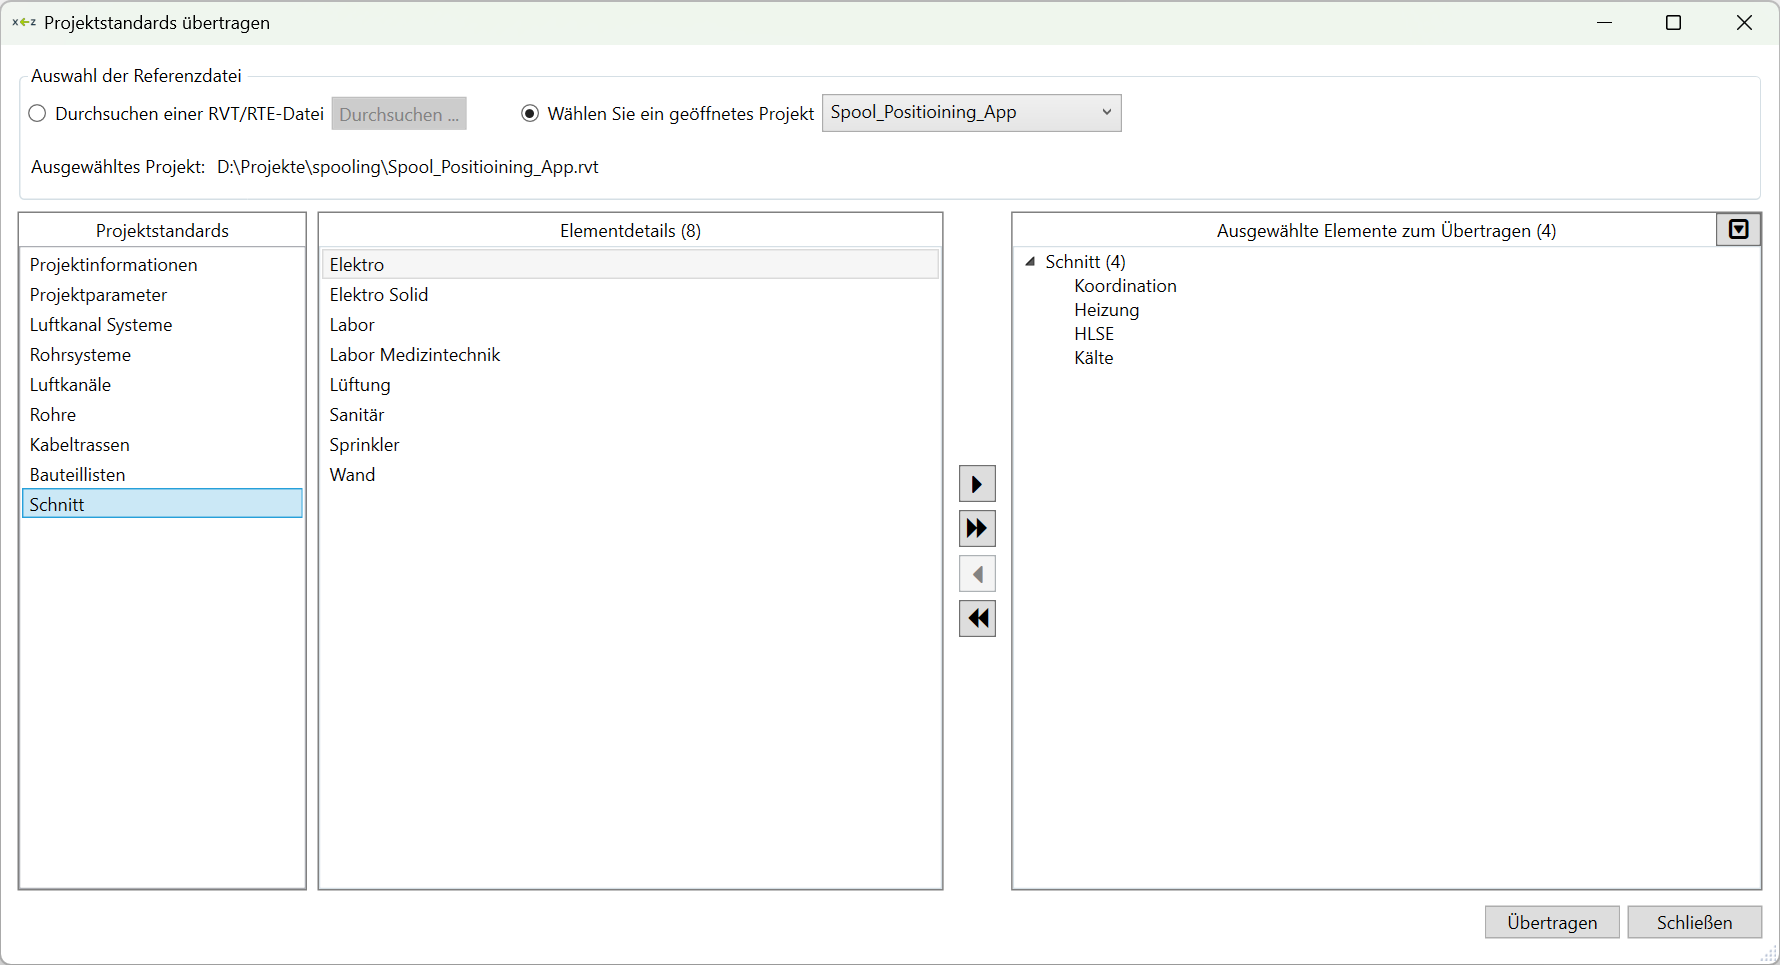Open the Spool_Positioining_App project dropdown
The width and height of the screenshot is (1780, 965).
971,113
